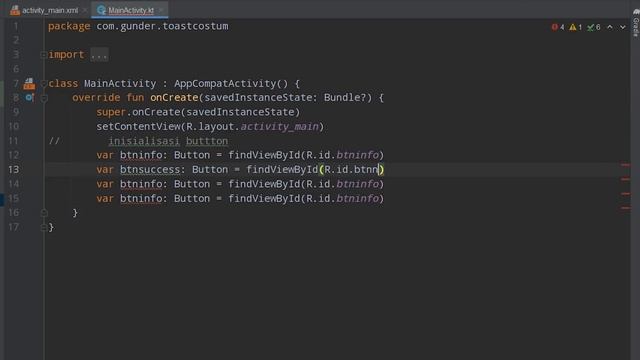The height and width of the screenshot is (360, 640).
Task: Click AppCompatActivity() in class declaration
Action: coord(231,84)
